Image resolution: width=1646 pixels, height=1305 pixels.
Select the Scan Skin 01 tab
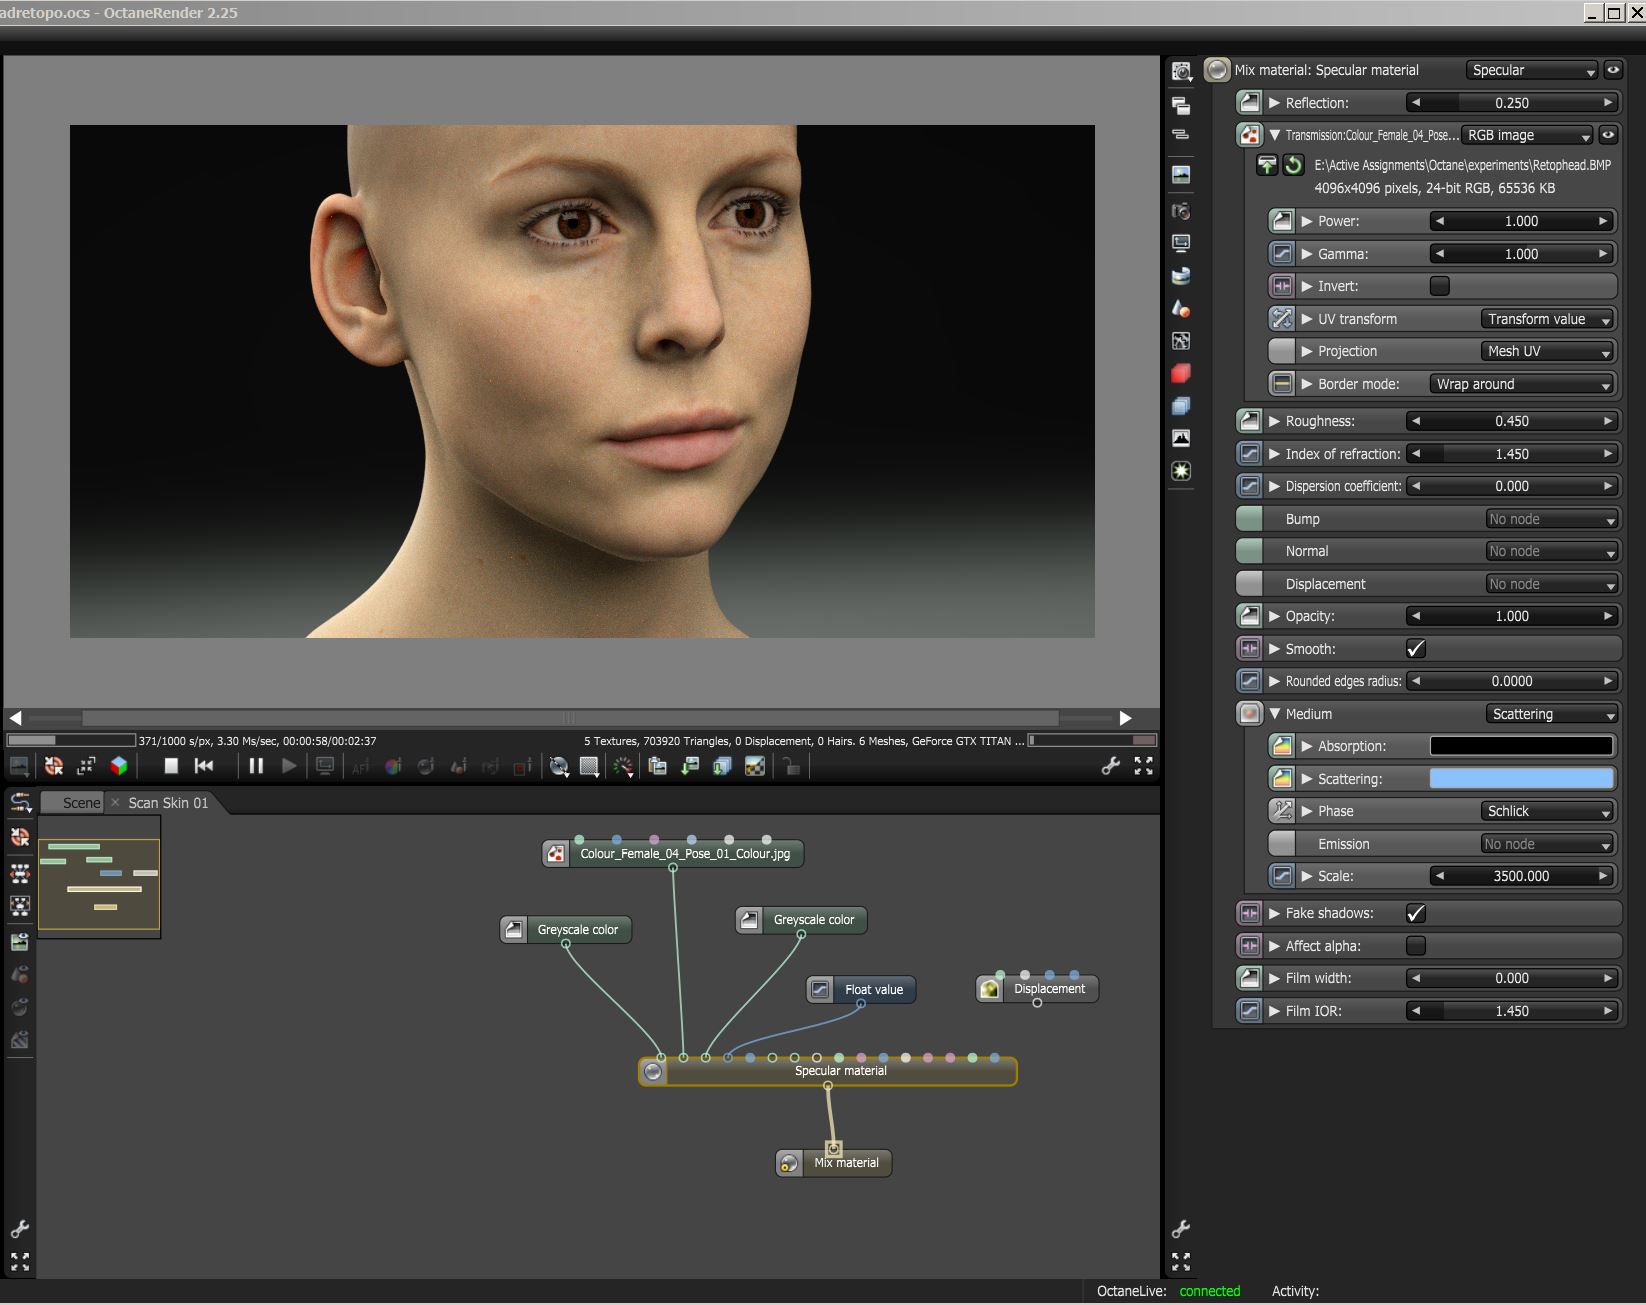(x=168, y=803)
